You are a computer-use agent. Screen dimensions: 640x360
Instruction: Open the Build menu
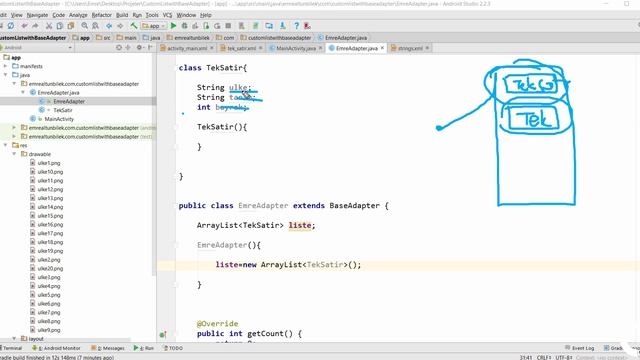(122, 15)
